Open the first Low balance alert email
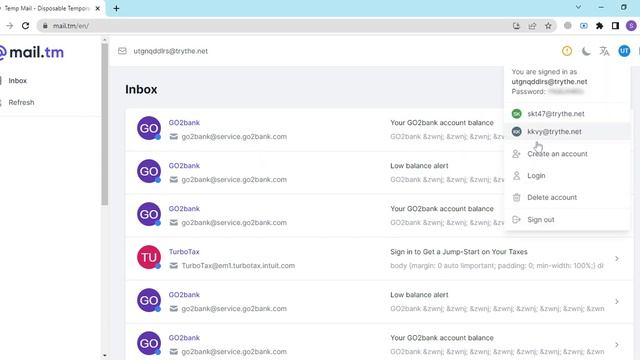 pos(315,172)
